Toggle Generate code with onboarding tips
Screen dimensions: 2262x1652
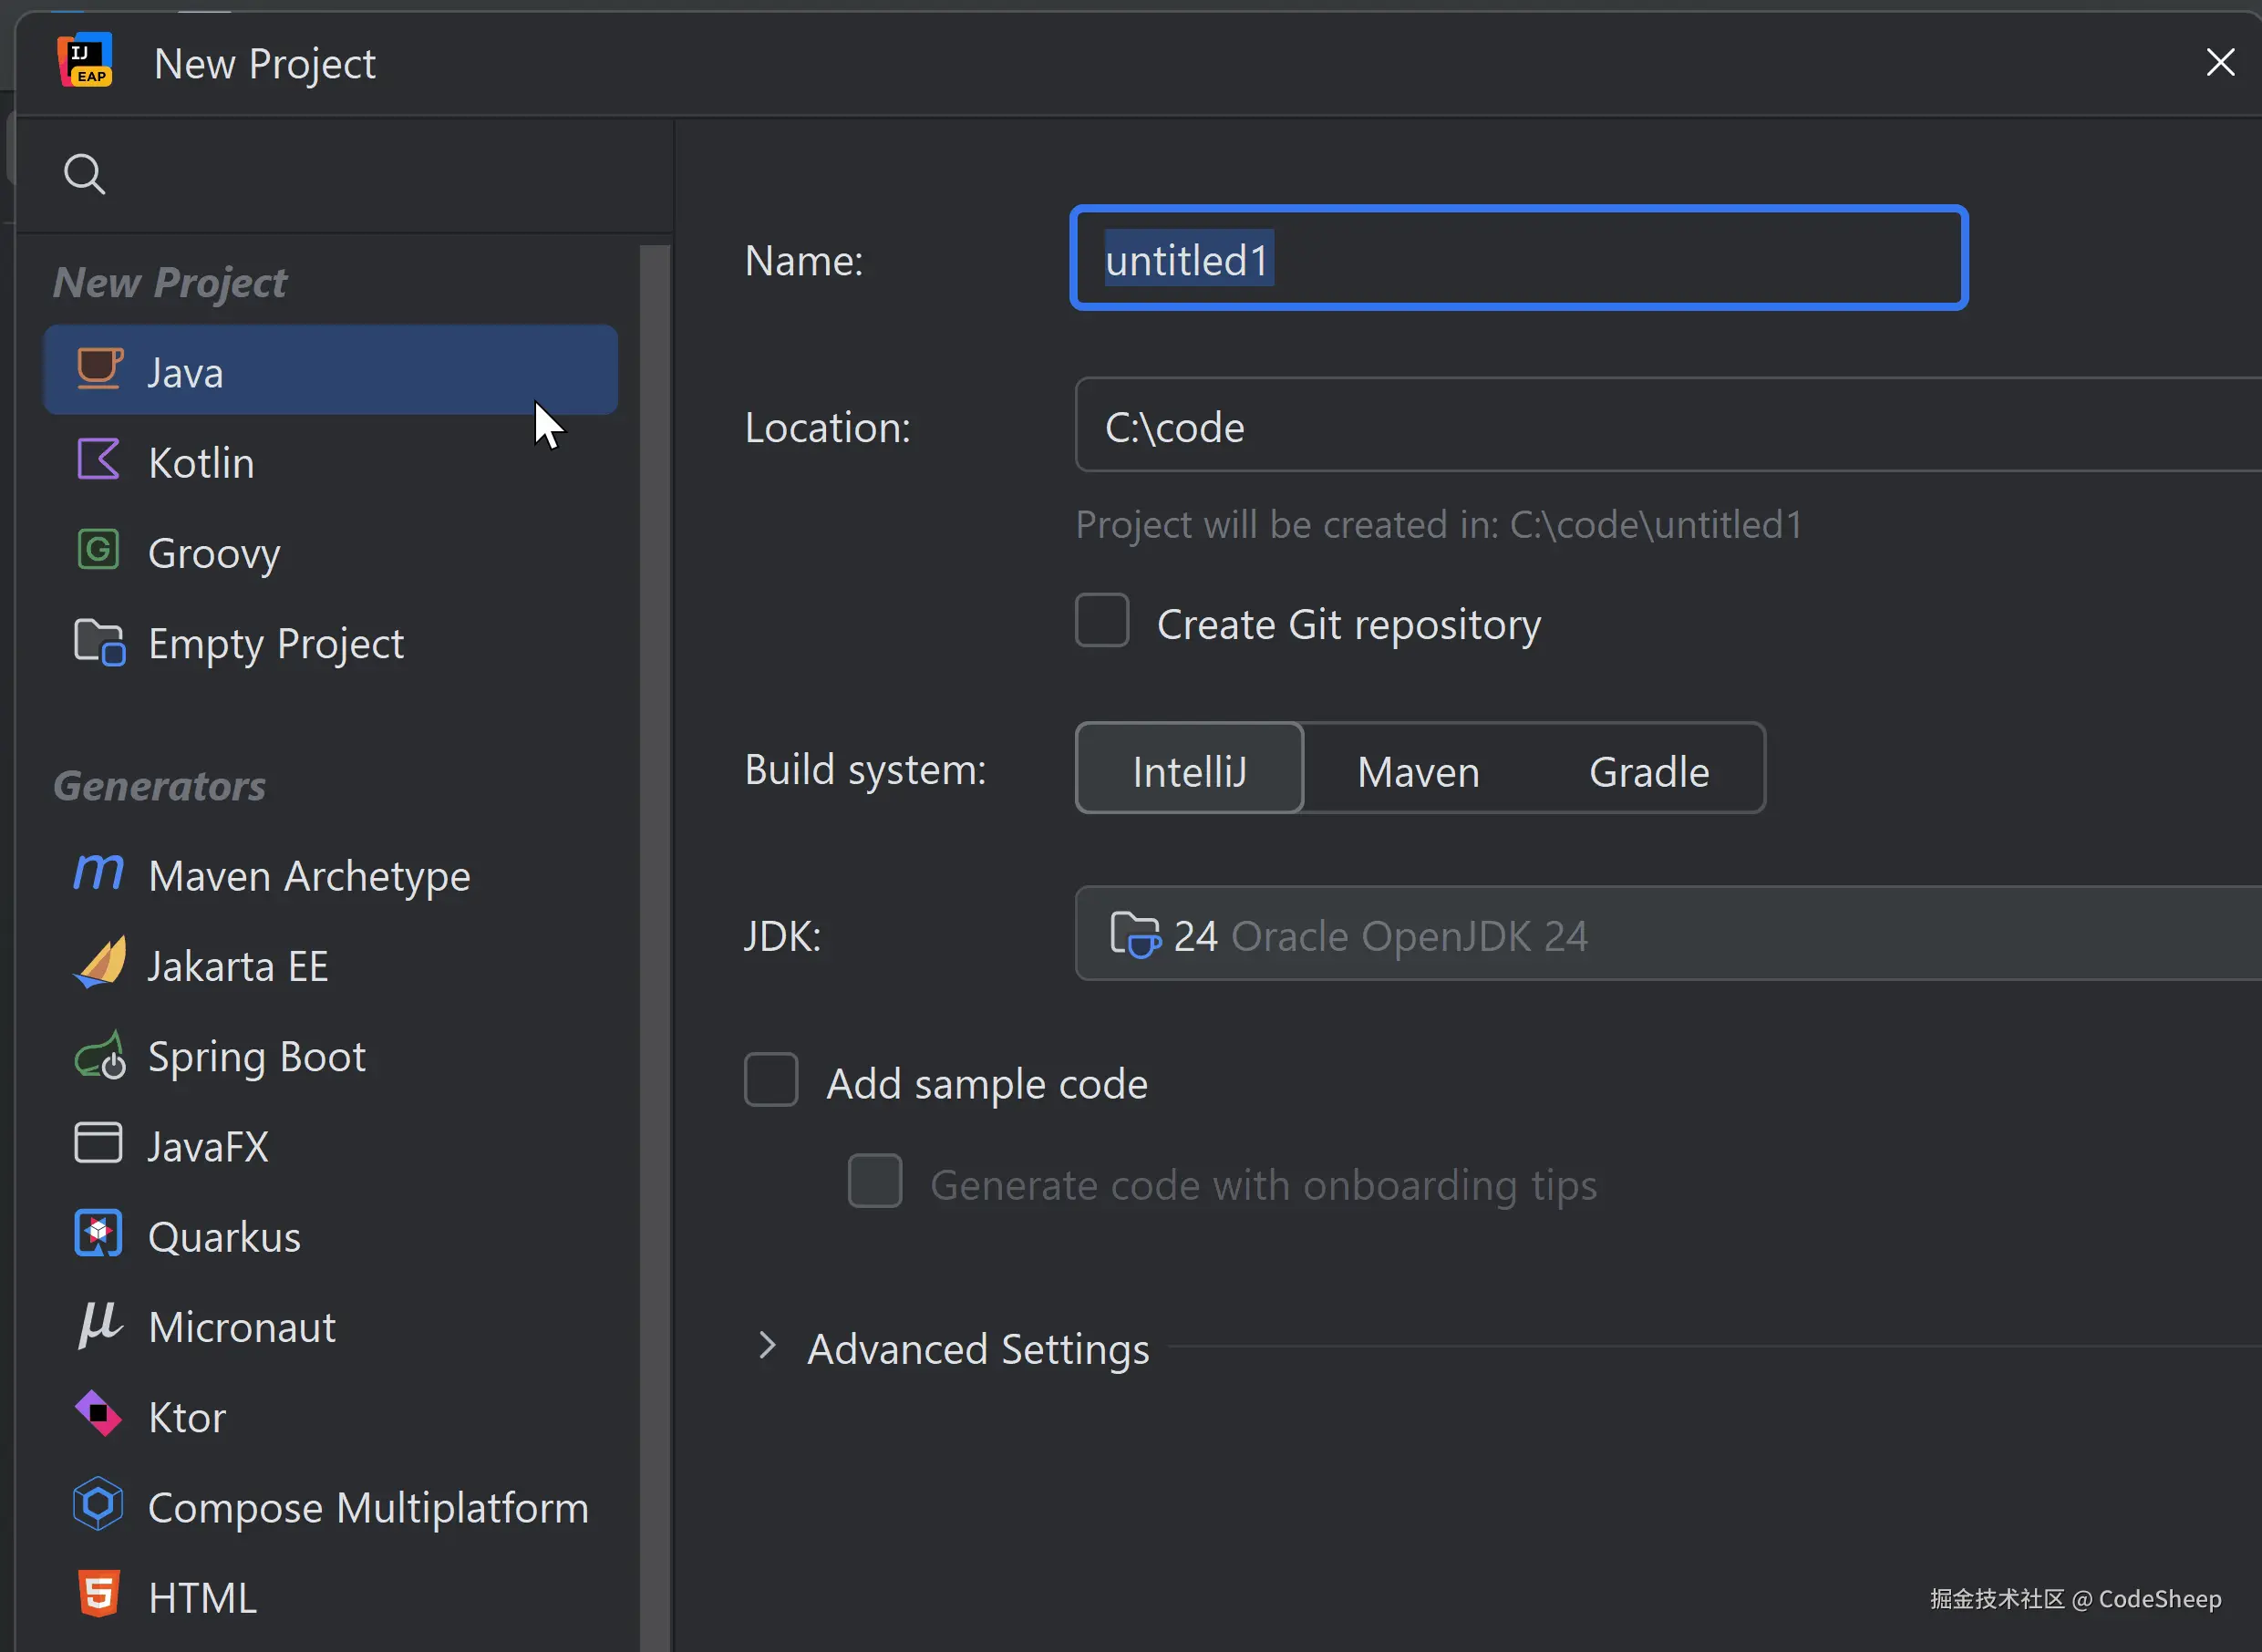point(875,1182)
